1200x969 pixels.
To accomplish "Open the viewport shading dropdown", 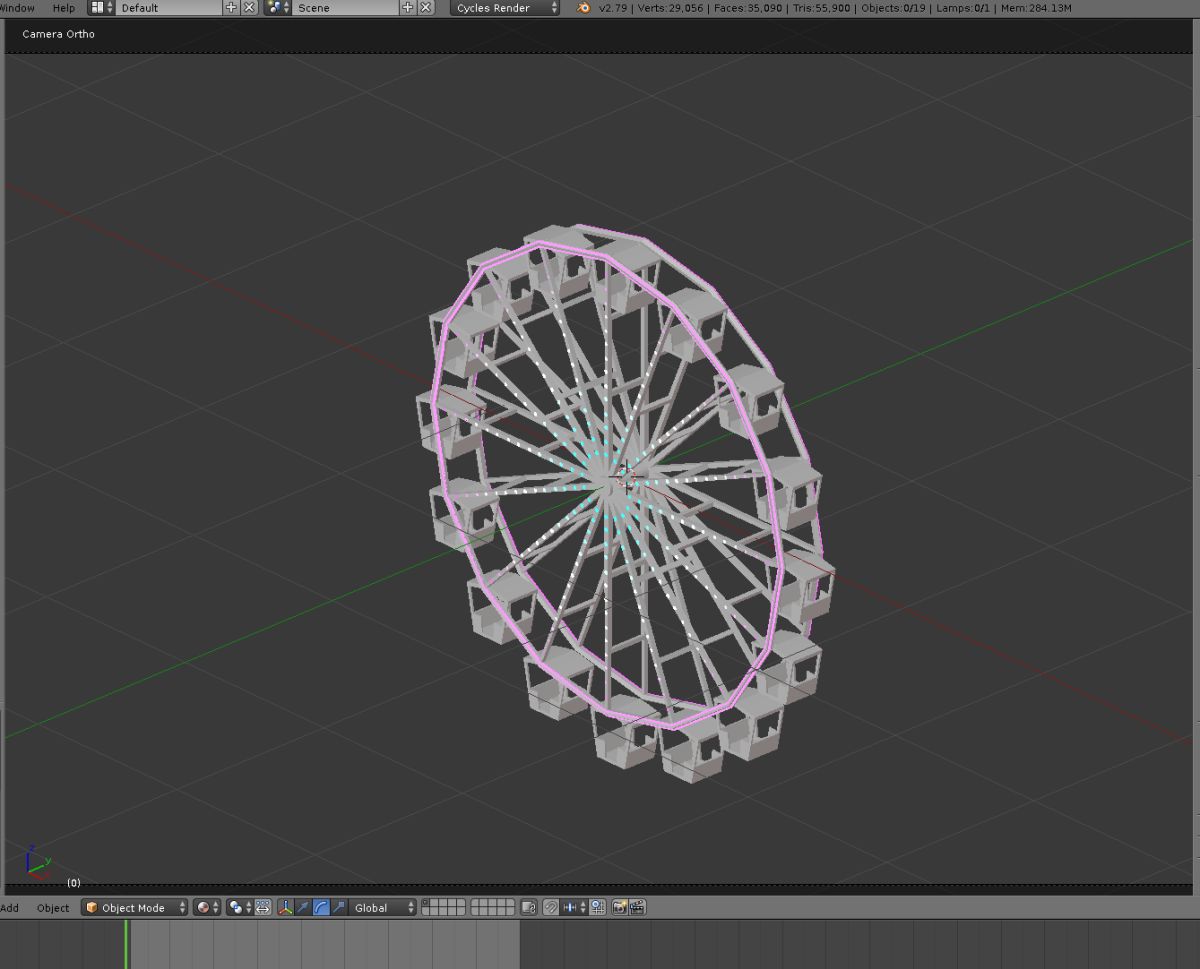I will click(x=207, y=908).
